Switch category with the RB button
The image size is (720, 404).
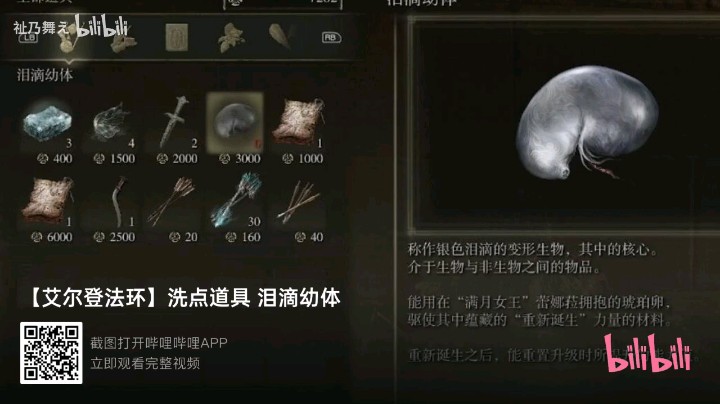pos(331,38)
